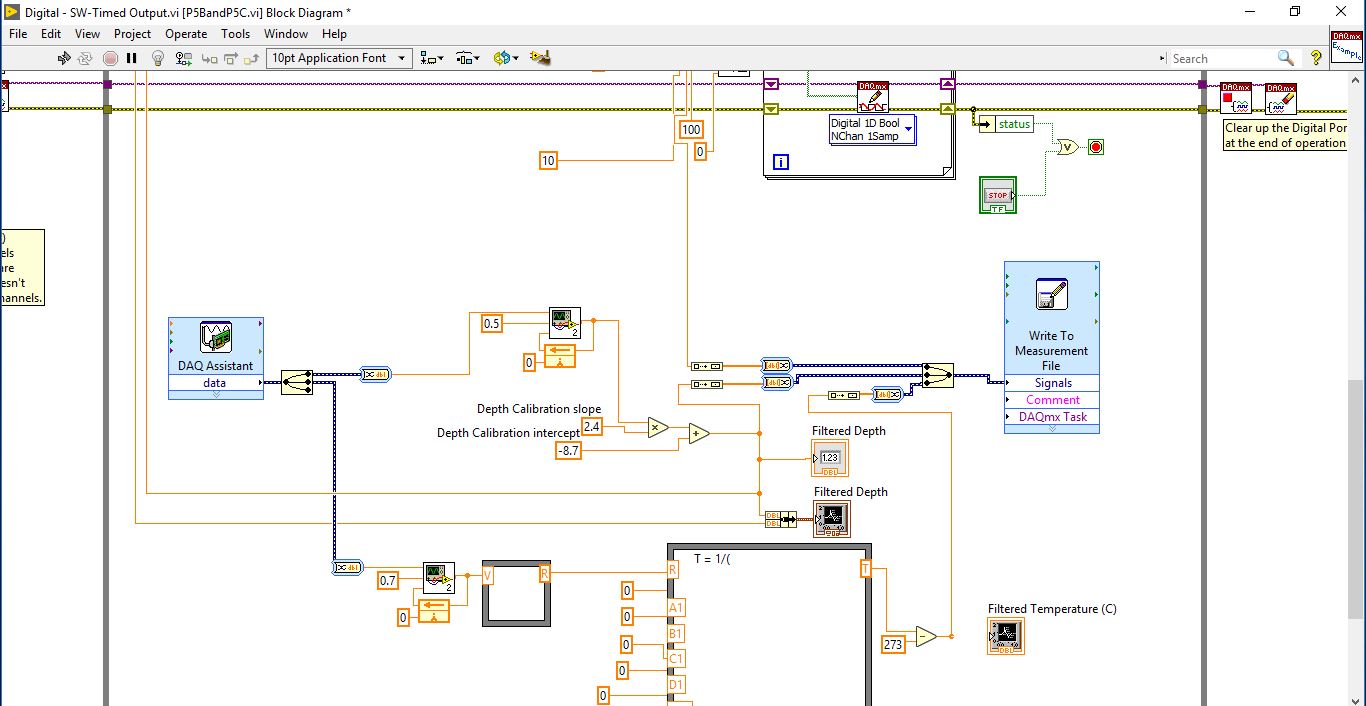Expand the DAQ Assistant bottom chevron

coord(216,395)
